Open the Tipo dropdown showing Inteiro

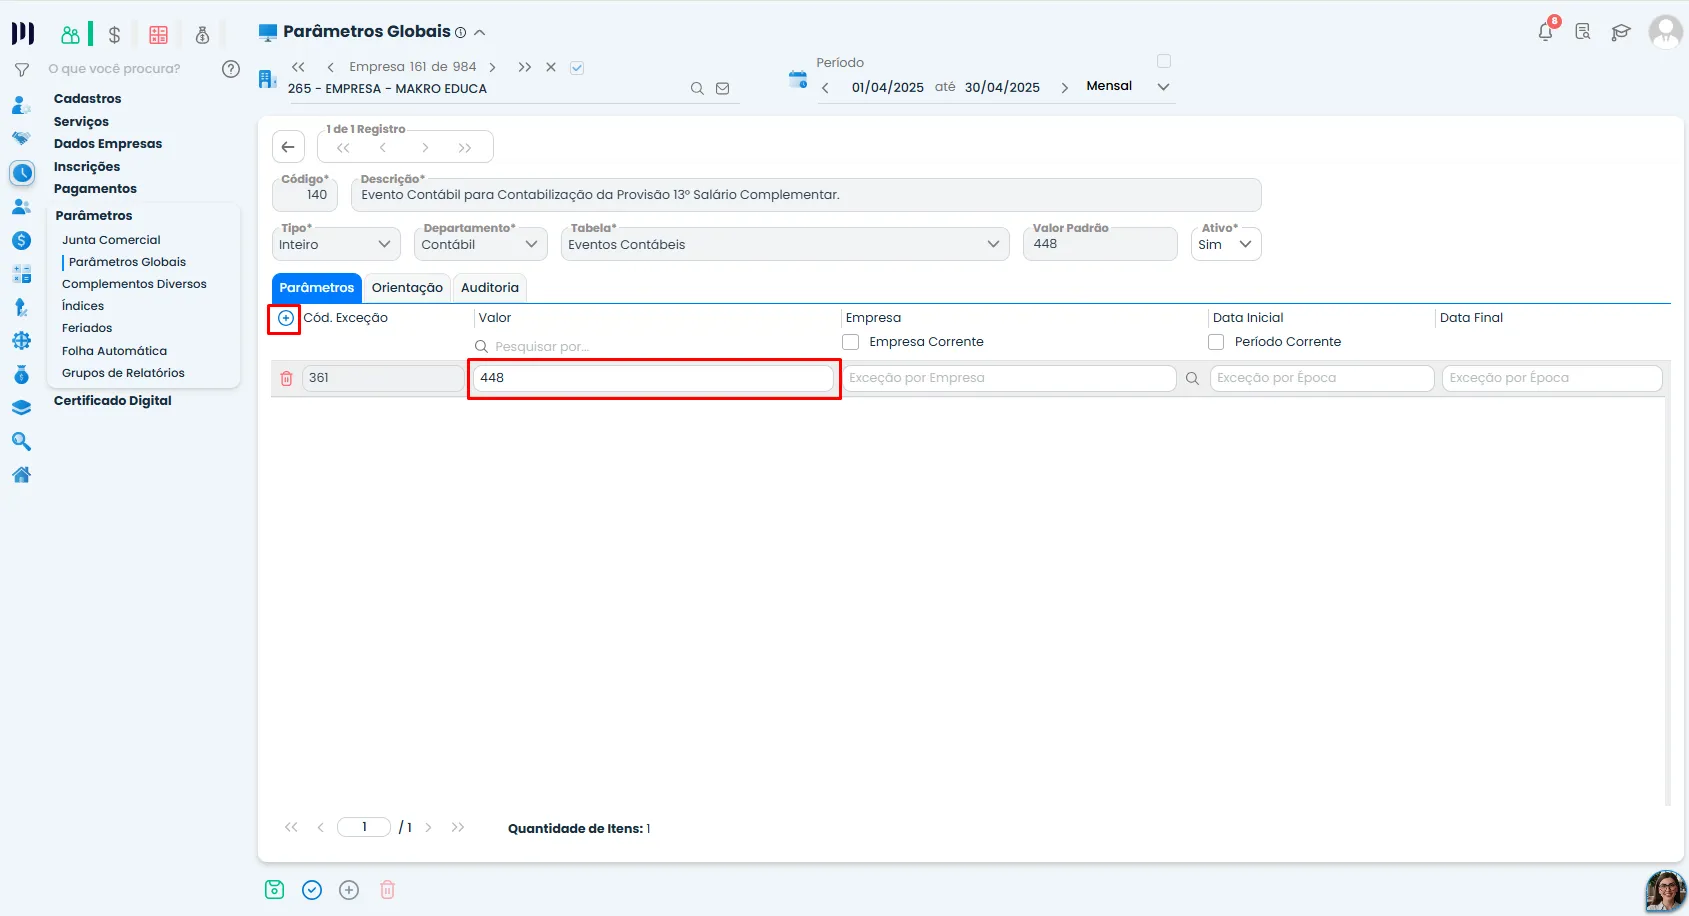pos(336,244)
